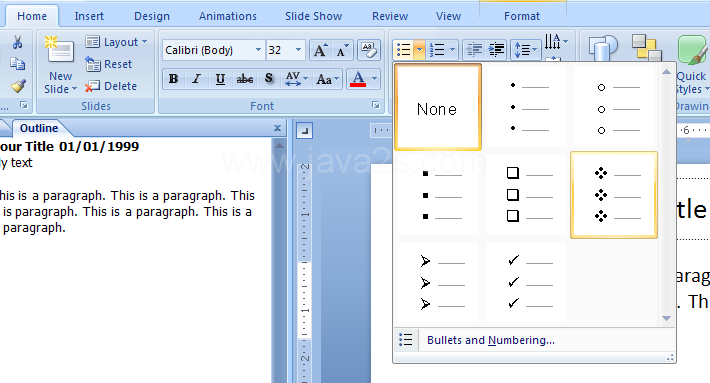Click the Copy icon
Viewport: 710px width, 383px height.
(x=17, y=64)
